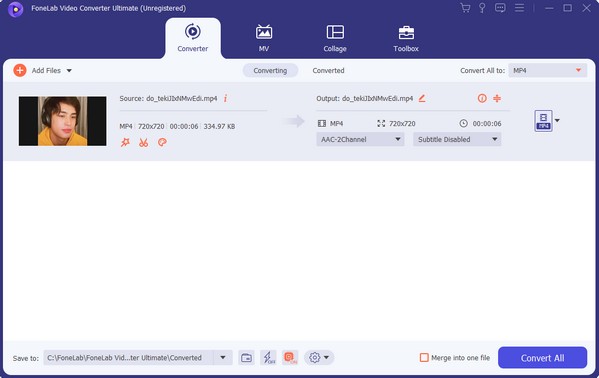Image resolution: width=599 pixels, height=378 pixels.
Task: Click the output duration clock icon
Action: point(463,123)
